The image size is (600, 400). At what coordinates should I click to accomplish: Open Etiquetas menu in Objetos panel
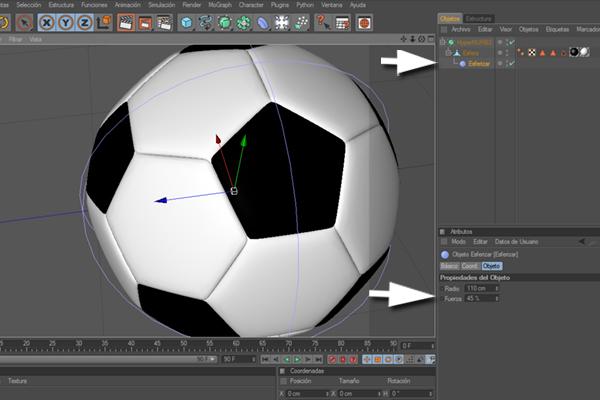557,29
